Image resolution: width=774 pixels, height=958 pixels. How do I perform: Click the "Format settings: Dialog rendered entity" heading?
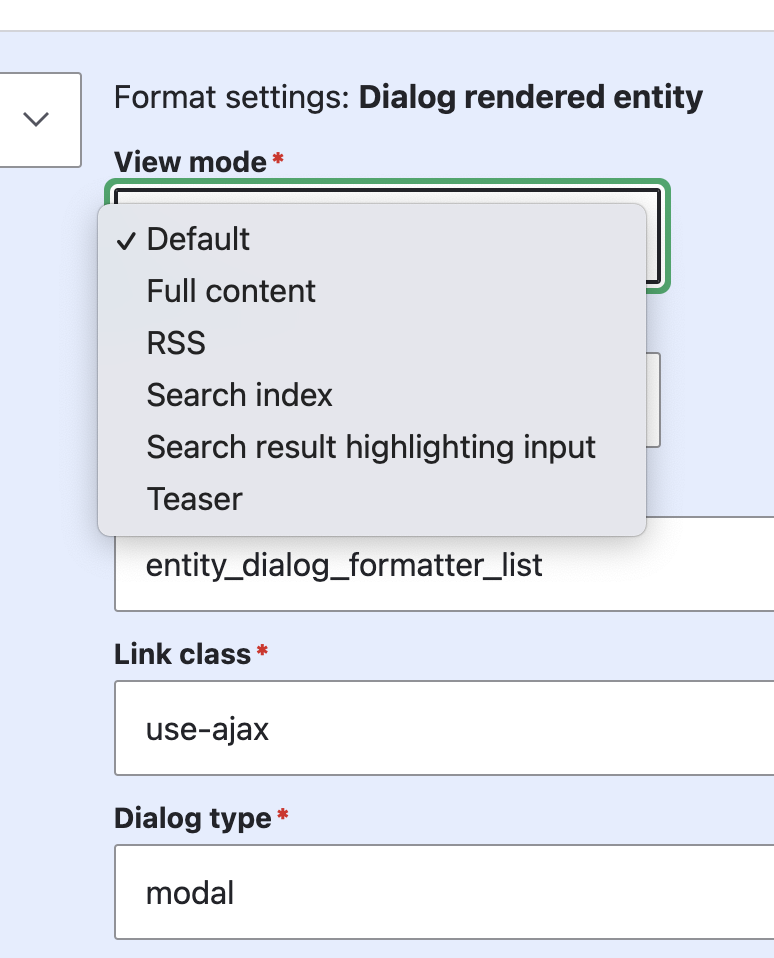pos(408,96)
